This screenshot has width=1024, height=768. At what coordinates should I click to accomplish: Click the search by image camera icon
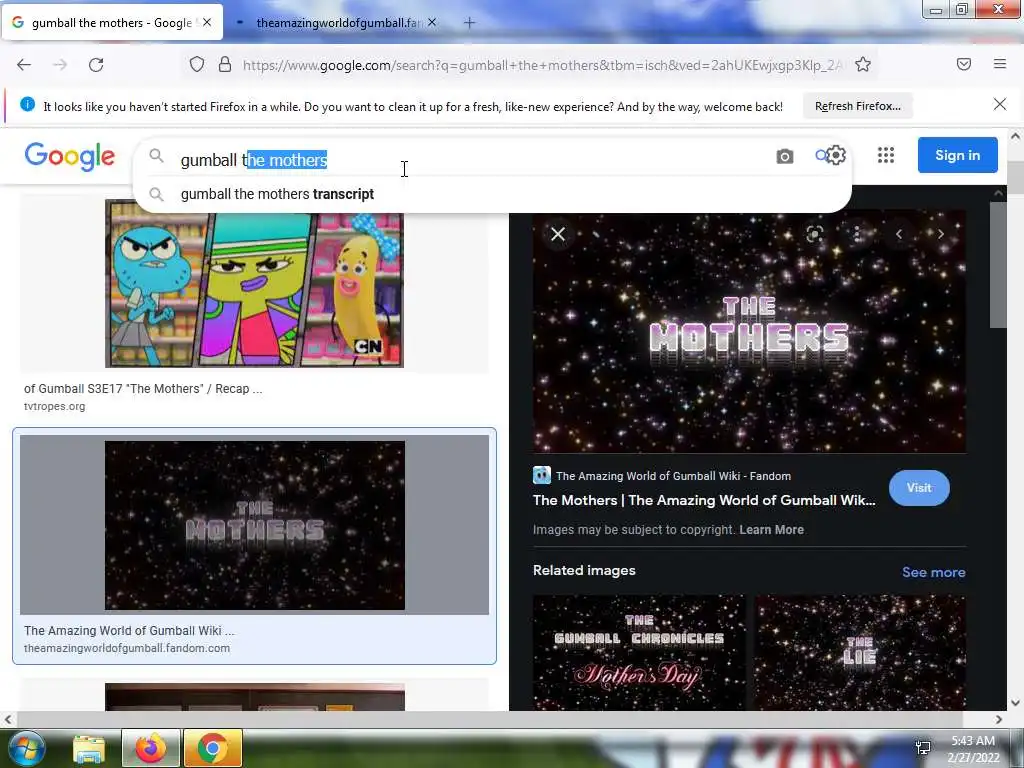784,157
